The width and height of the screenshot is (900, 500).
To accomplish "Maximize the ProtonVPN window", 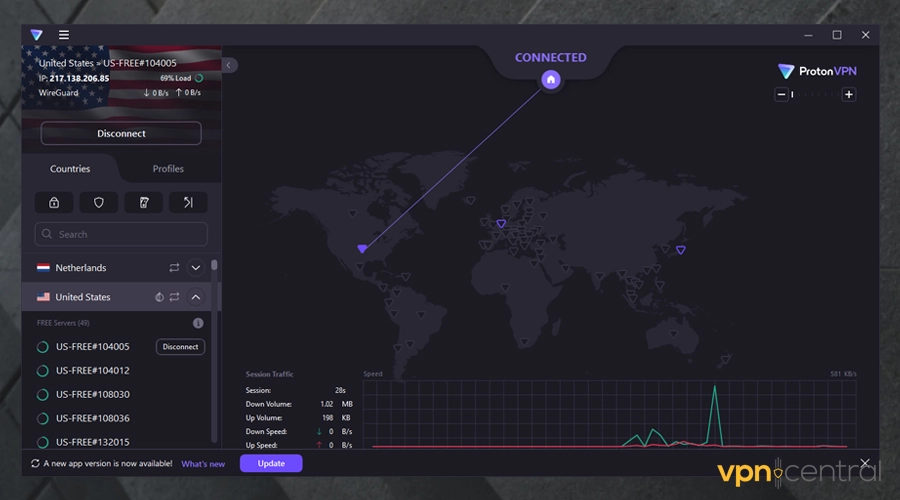I will 837,35.
